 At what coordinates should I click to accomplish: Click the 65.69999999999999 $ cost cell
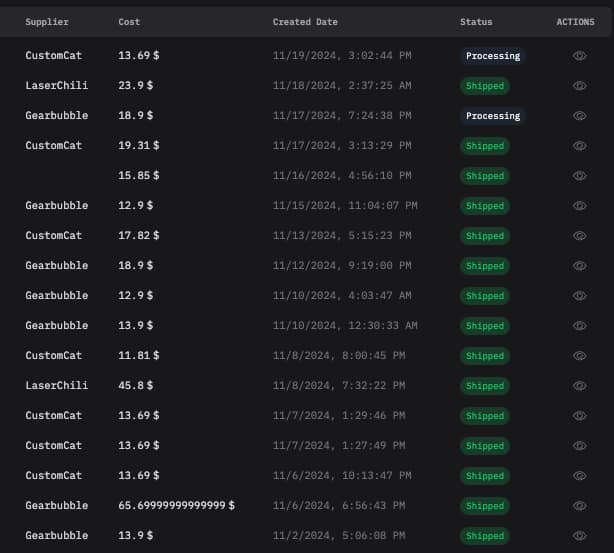pyautogui.click(x=176, y=506)
